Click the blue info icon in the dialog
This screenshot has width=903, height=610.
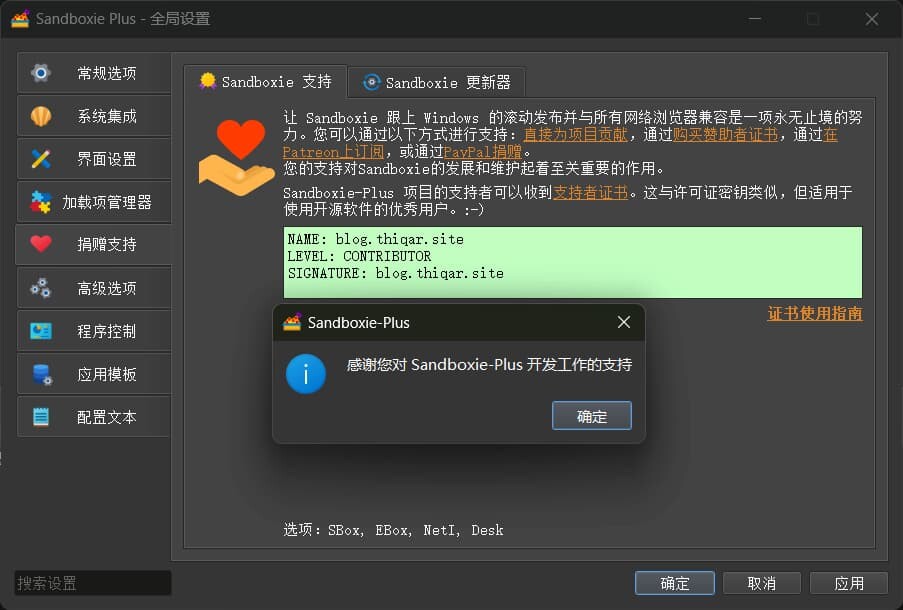[306, 374]
